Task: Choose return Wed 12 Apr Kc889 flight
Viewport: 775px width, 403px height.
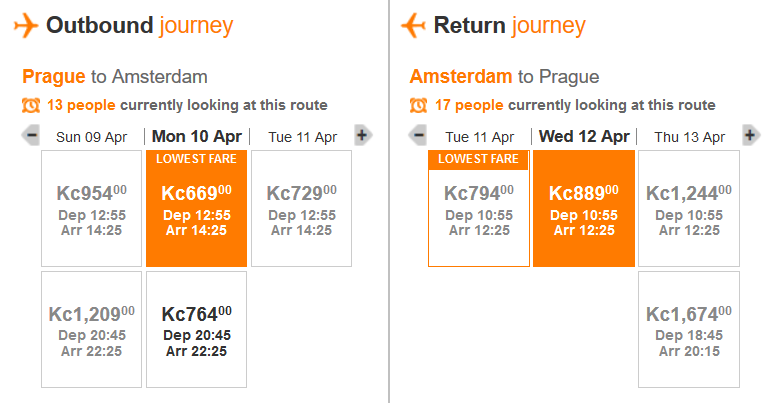Action: tap(584, 209)
